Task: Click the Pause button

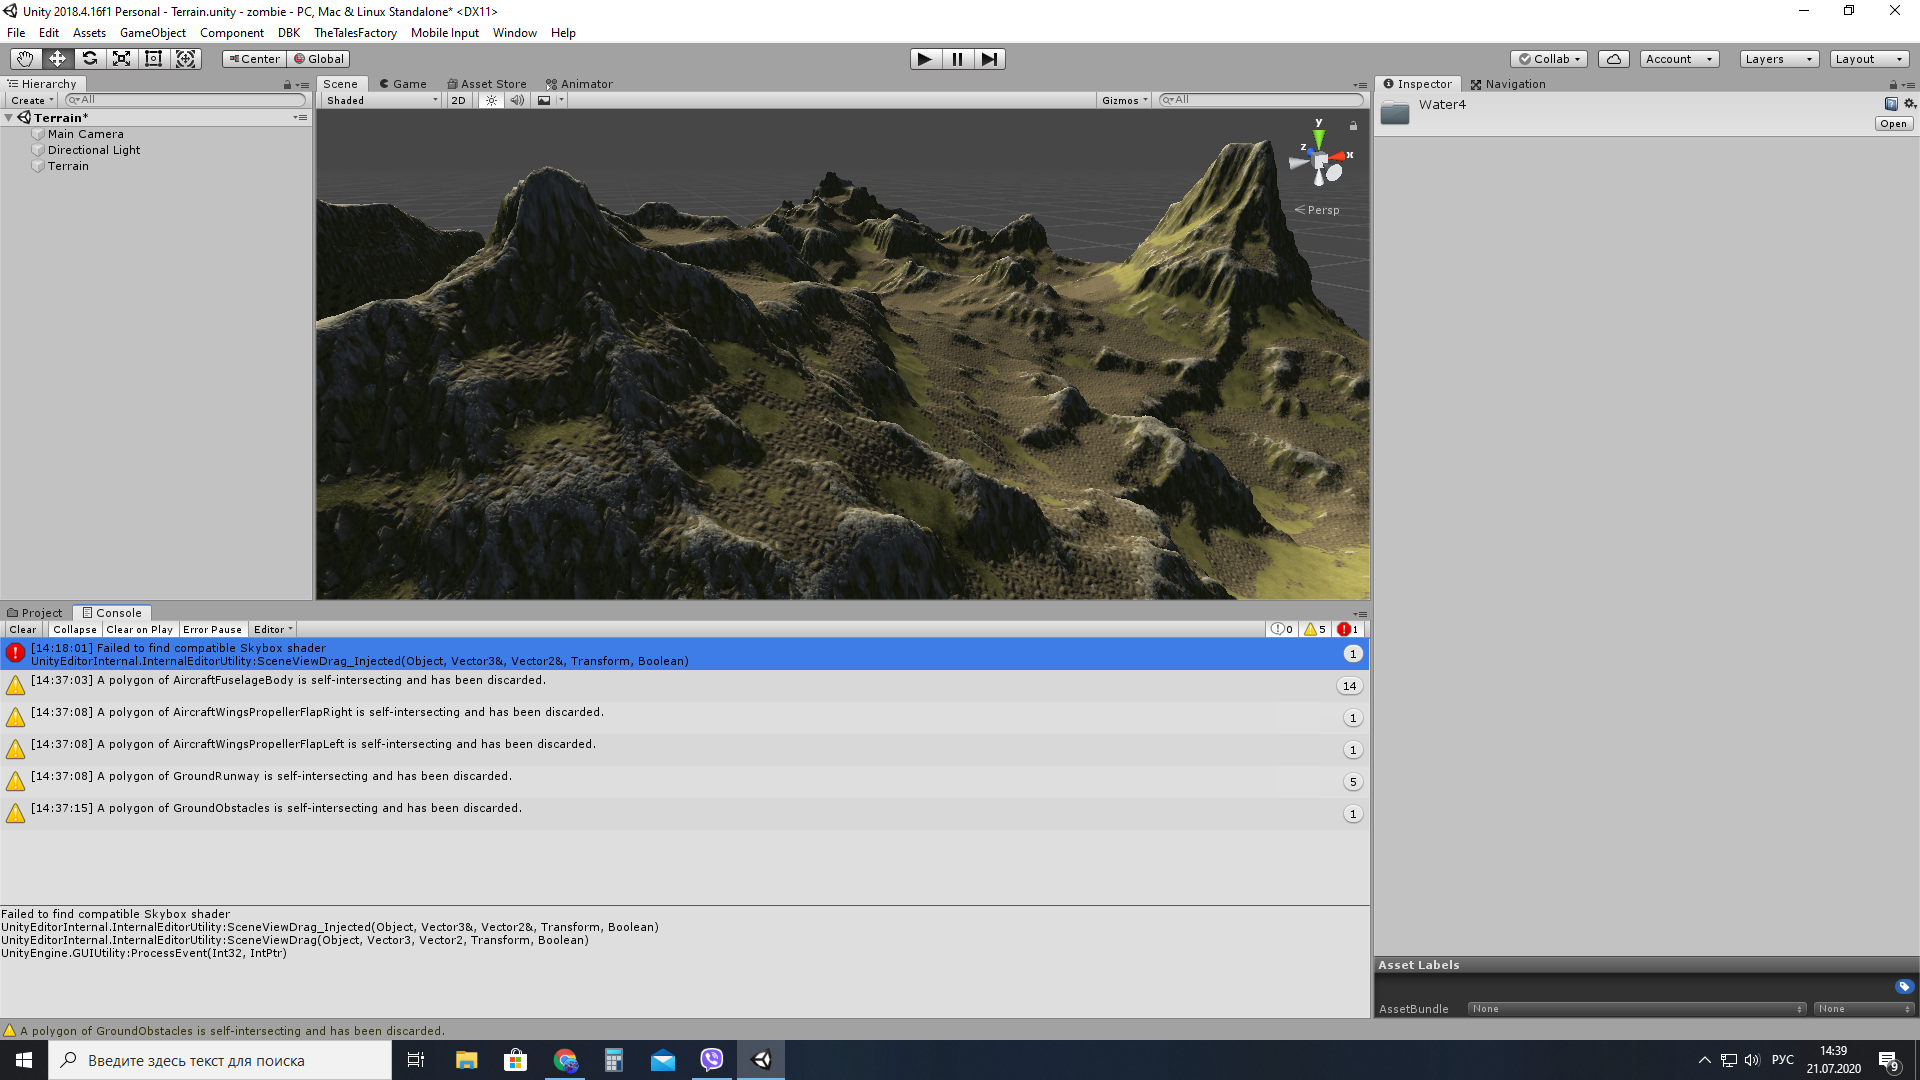Action: point(957,59)
